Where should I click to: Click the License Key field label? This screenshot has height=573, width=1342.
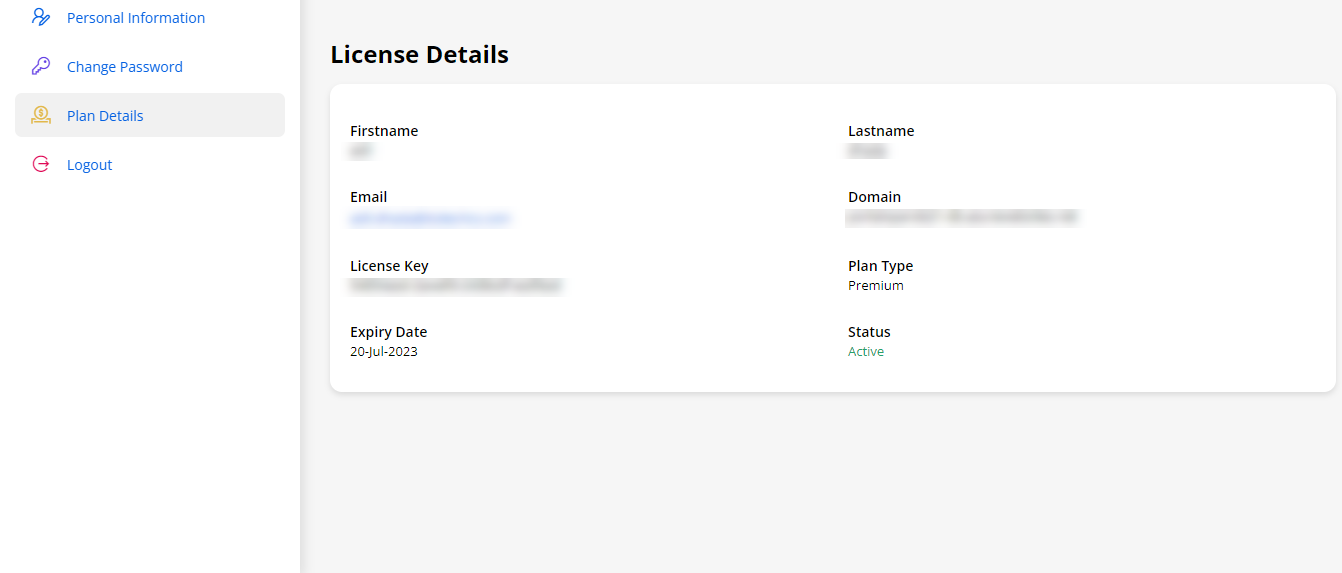click(389, 266)
